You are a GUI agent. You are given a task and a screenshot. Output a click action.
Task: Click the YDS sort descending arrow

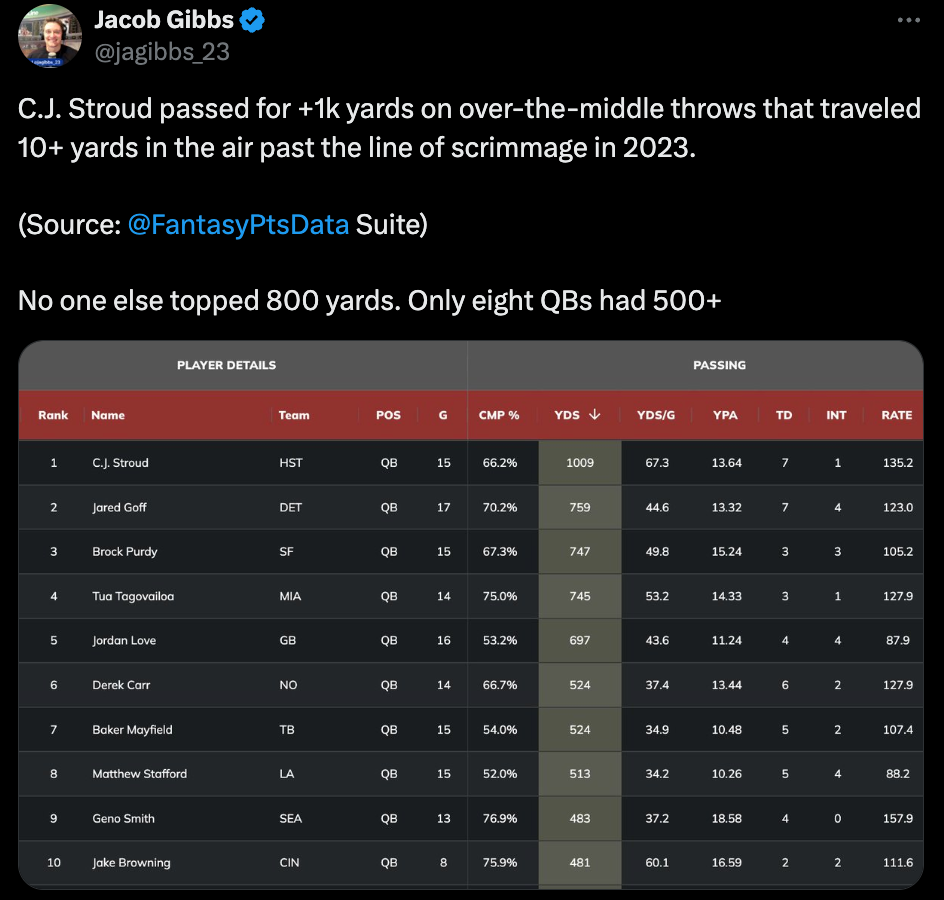595,414
